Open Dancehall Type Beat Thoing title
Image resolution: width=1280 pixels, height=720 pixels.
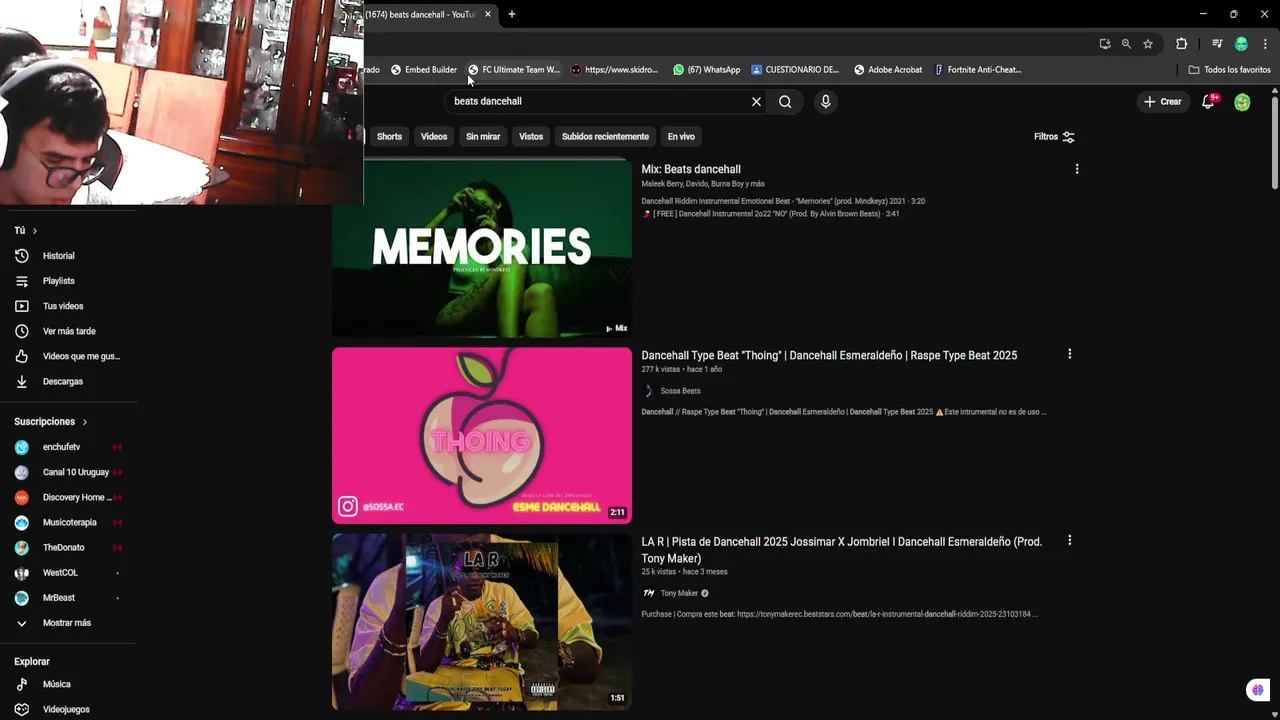(x=829, y=355)
